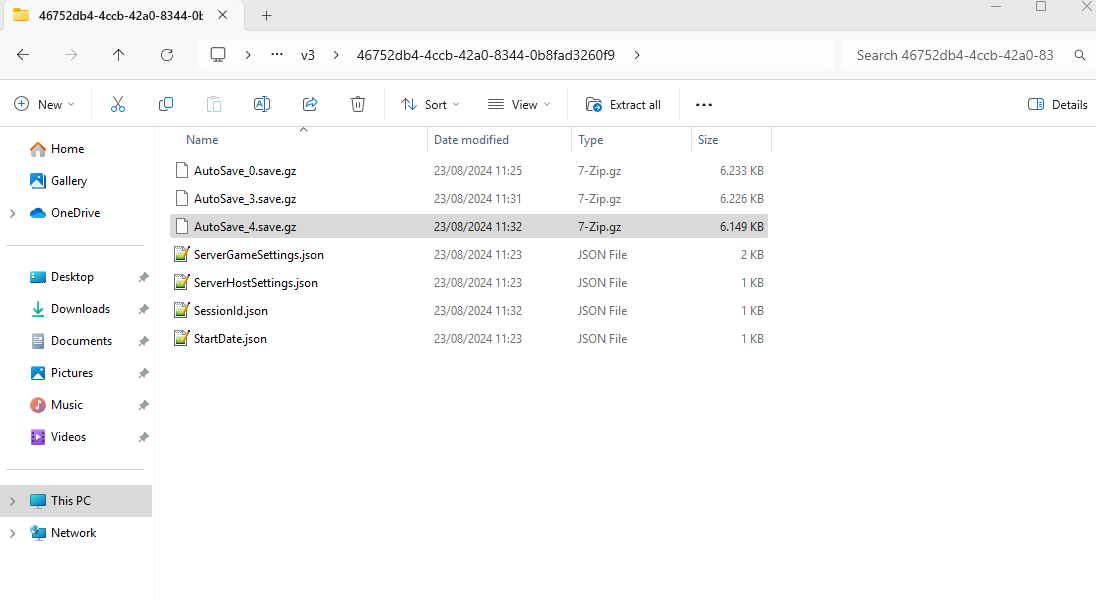Go back with the left arrow

click(x=23, y=55)
